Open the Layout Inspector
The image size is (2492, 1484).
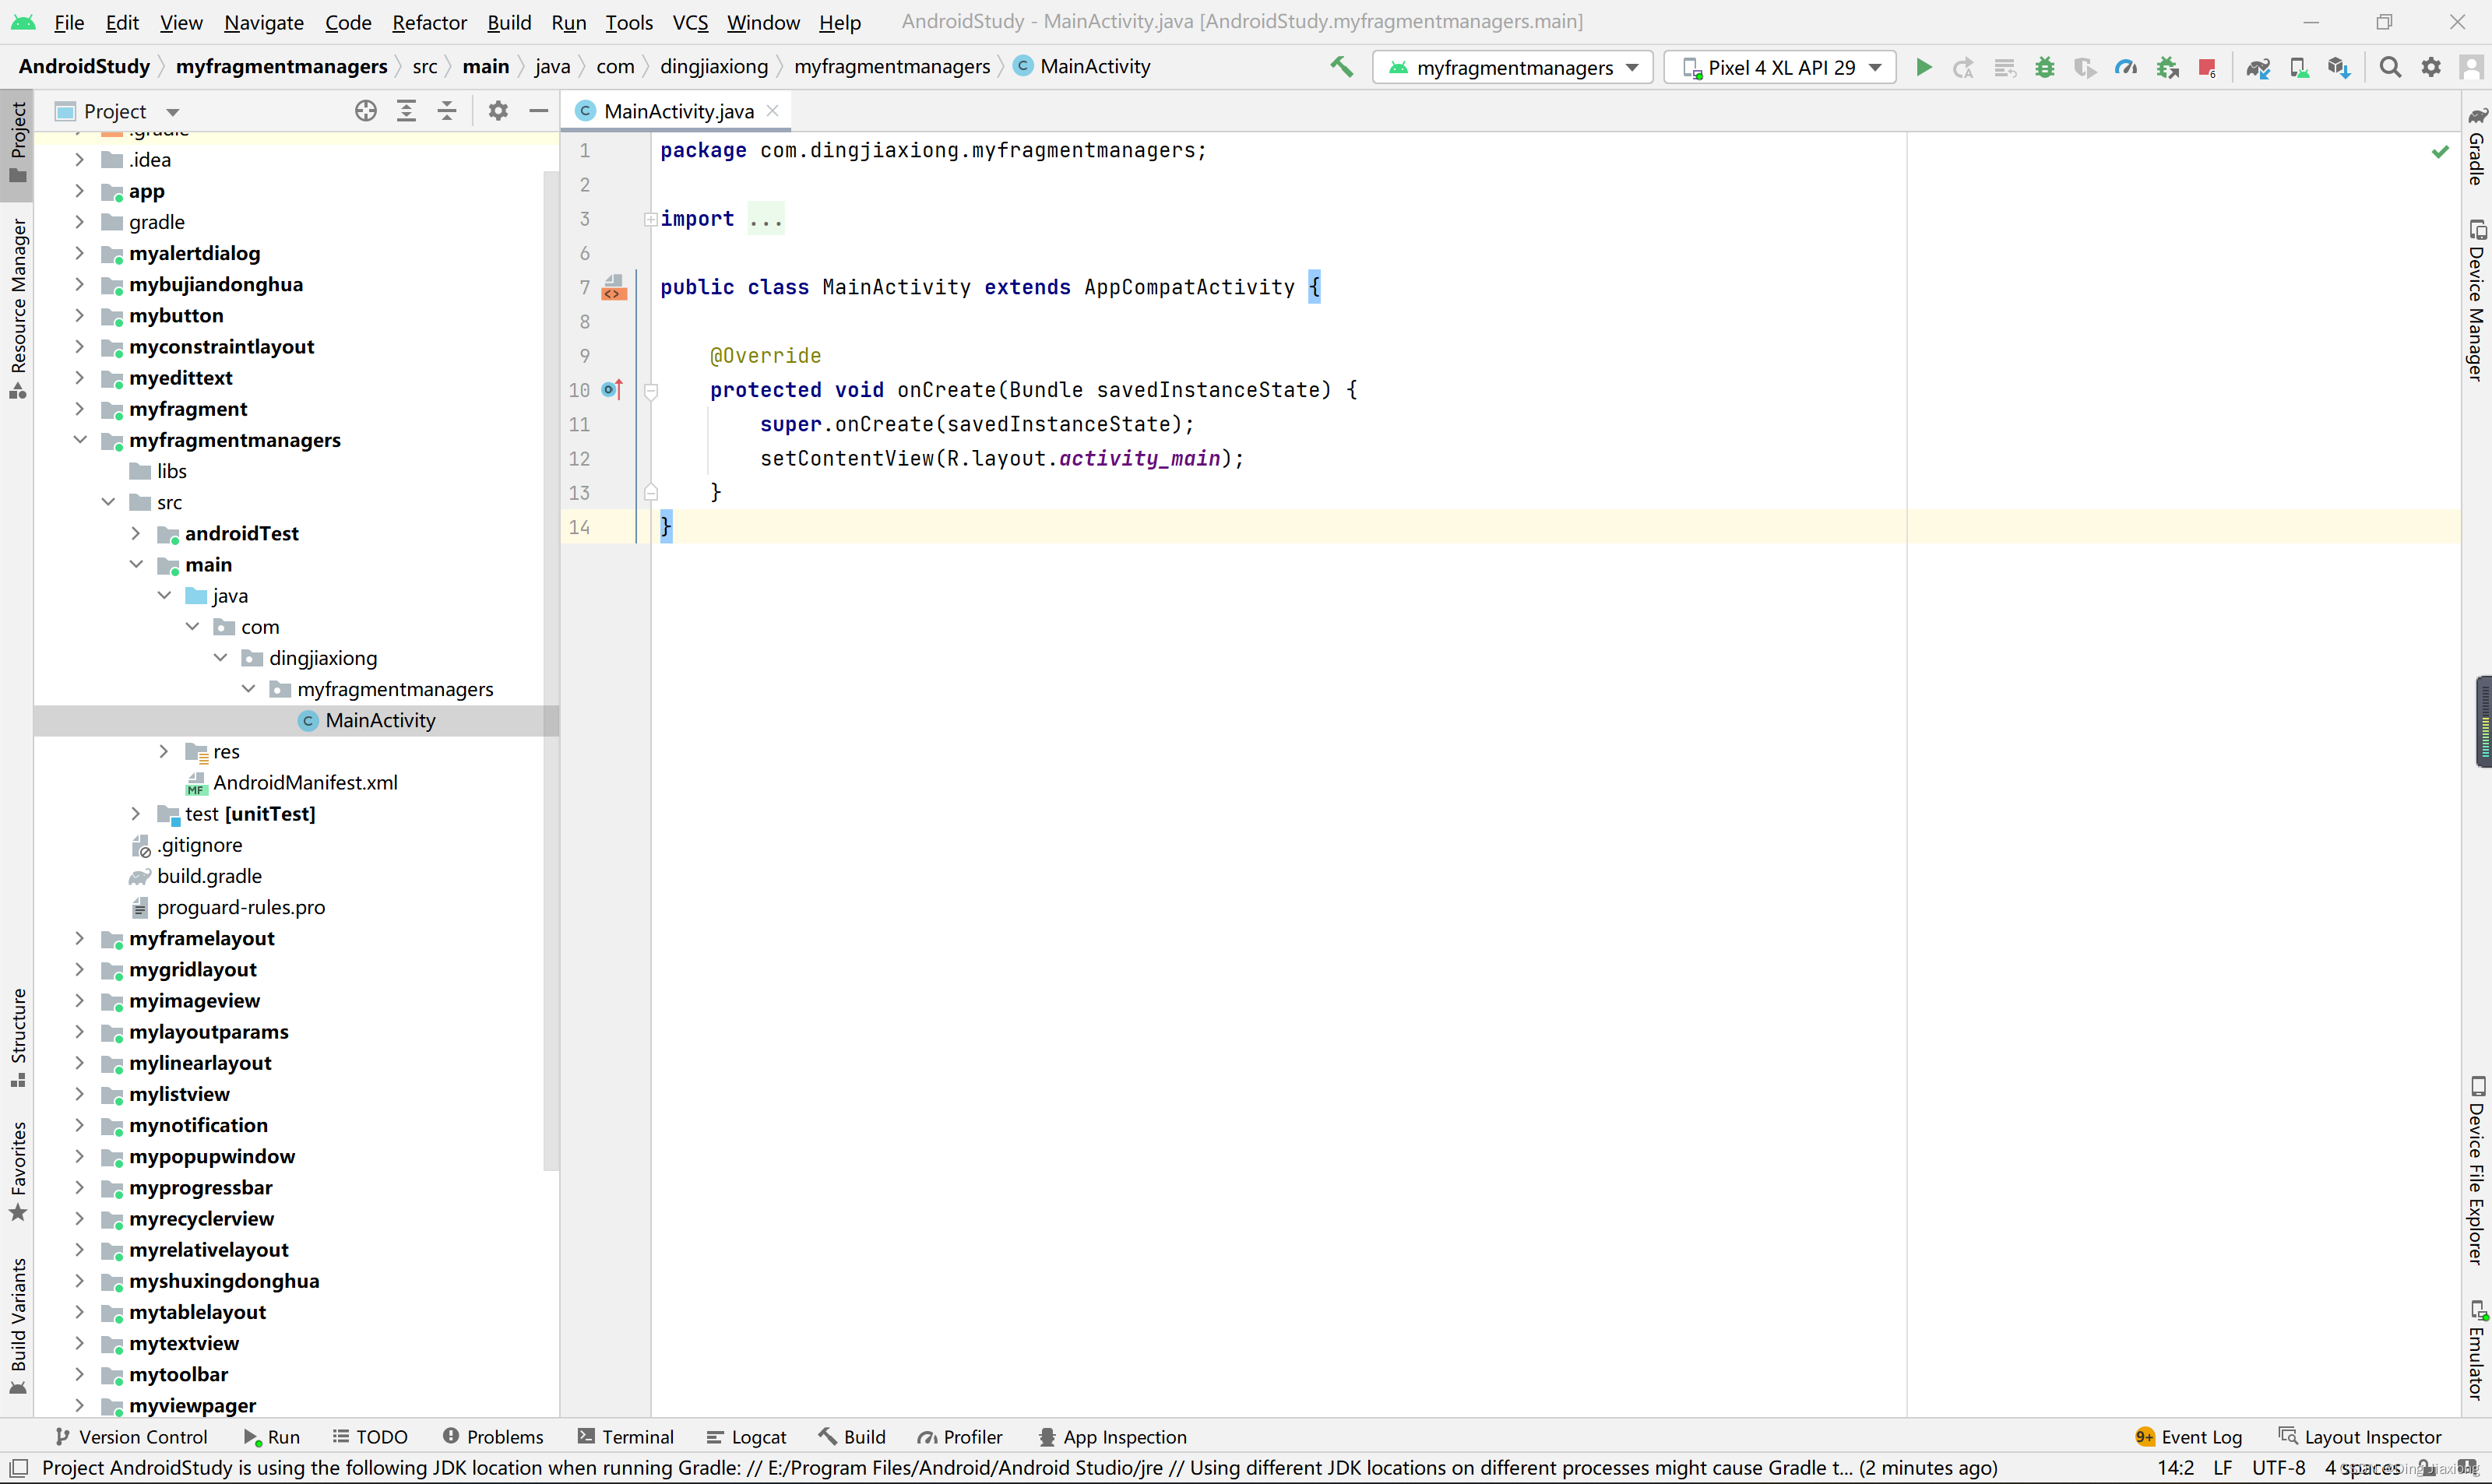coord(2360,1437)
